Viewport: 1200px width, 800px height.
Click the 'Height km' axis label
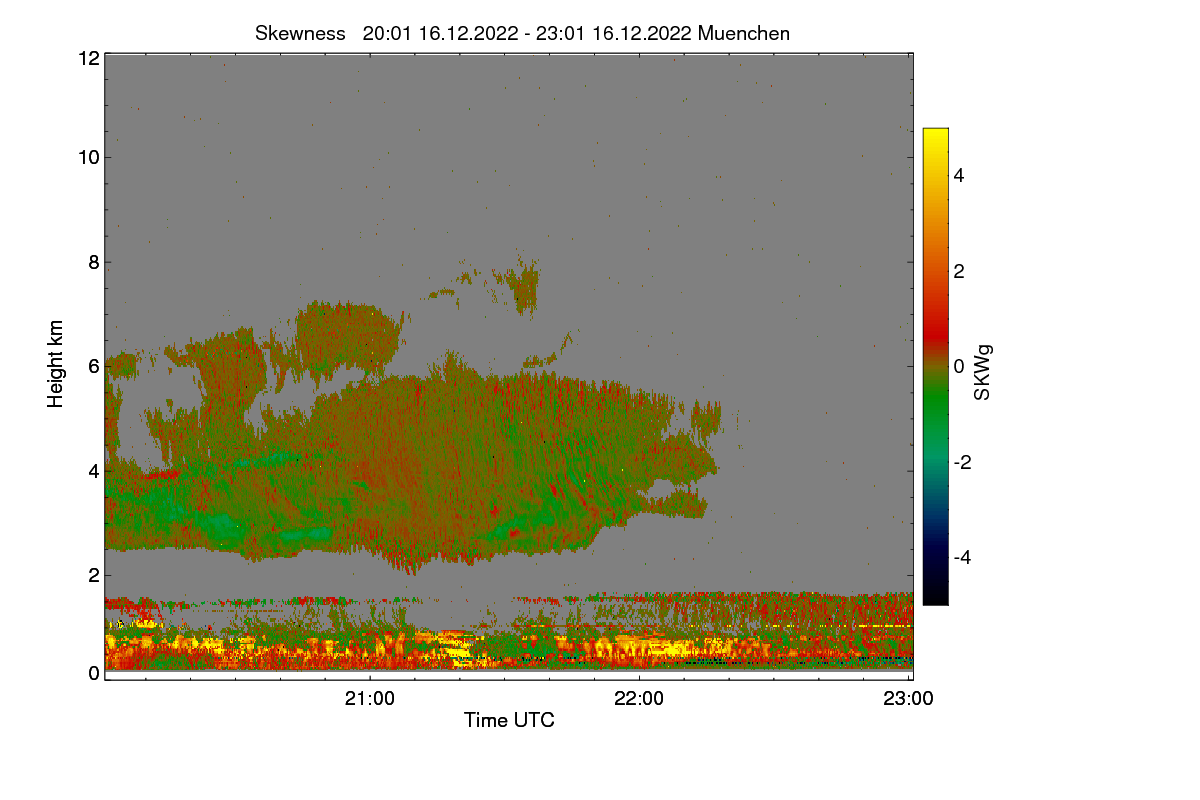pyautogui.click(x=56, y=364)
